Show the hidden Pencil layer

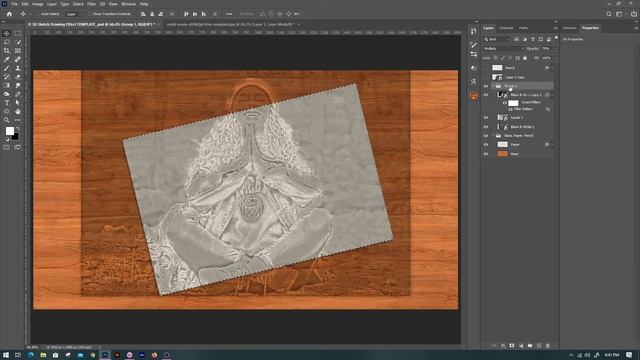(x=486, y=68)
